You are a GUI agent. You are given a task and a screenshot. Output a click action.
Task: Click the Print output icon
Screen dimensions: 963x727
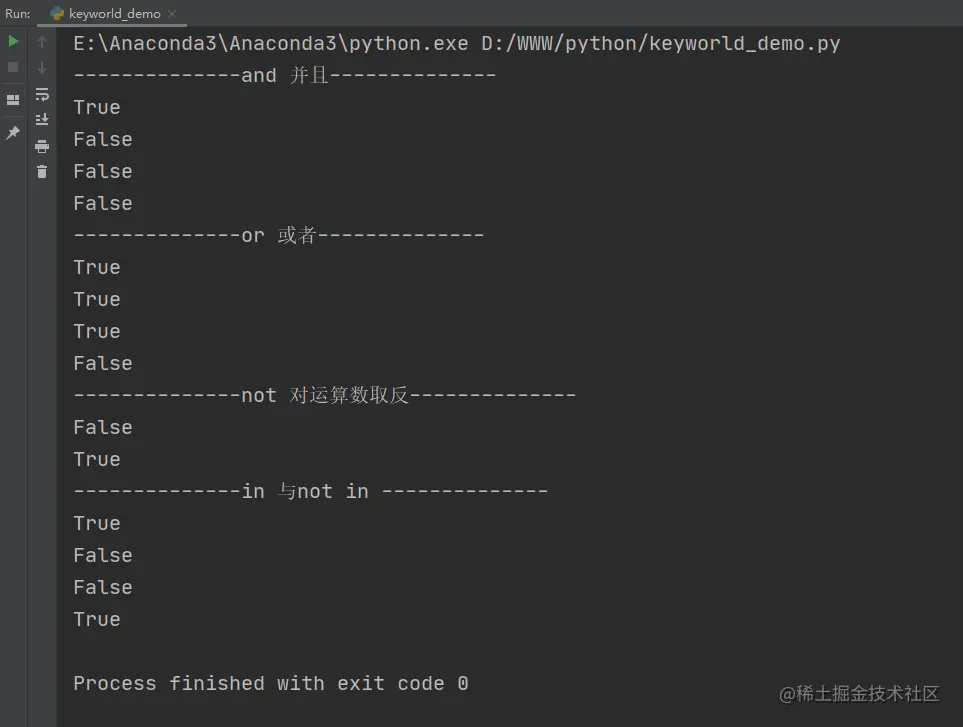42,146
